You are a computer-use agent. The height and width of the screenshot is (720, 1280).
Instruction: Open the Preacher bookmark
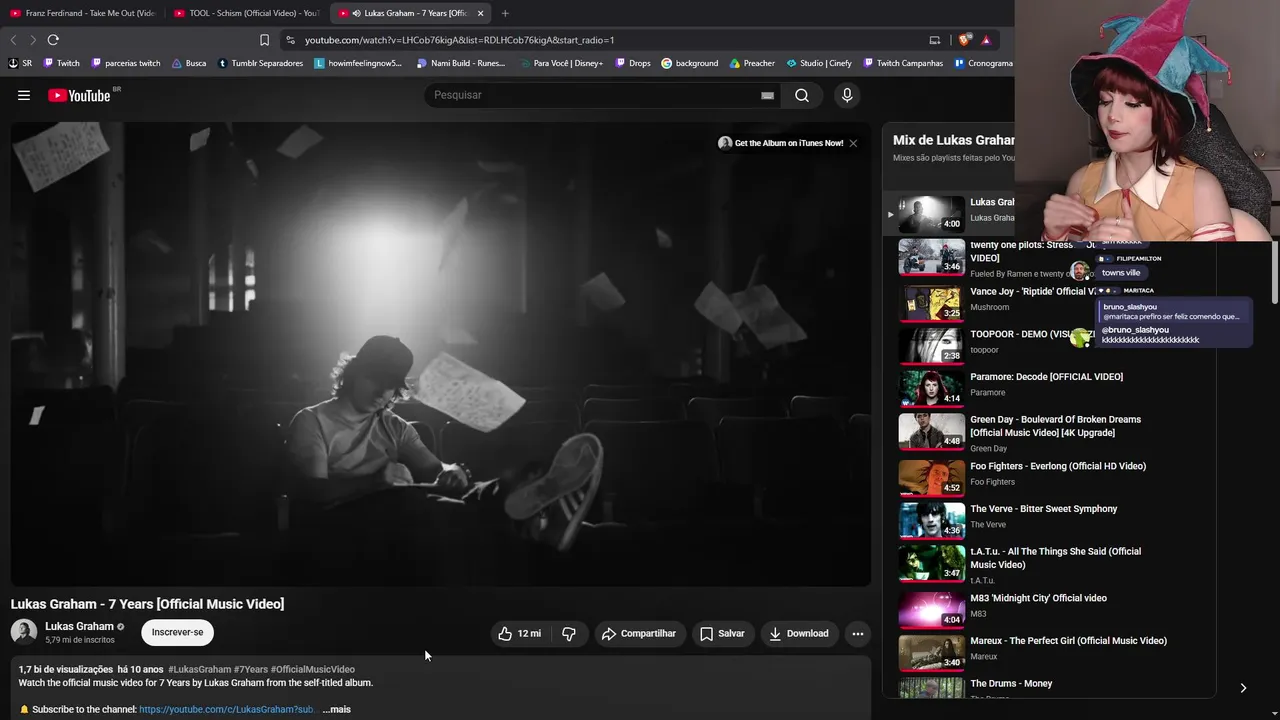pyautogui.click(x=752, y=63)
